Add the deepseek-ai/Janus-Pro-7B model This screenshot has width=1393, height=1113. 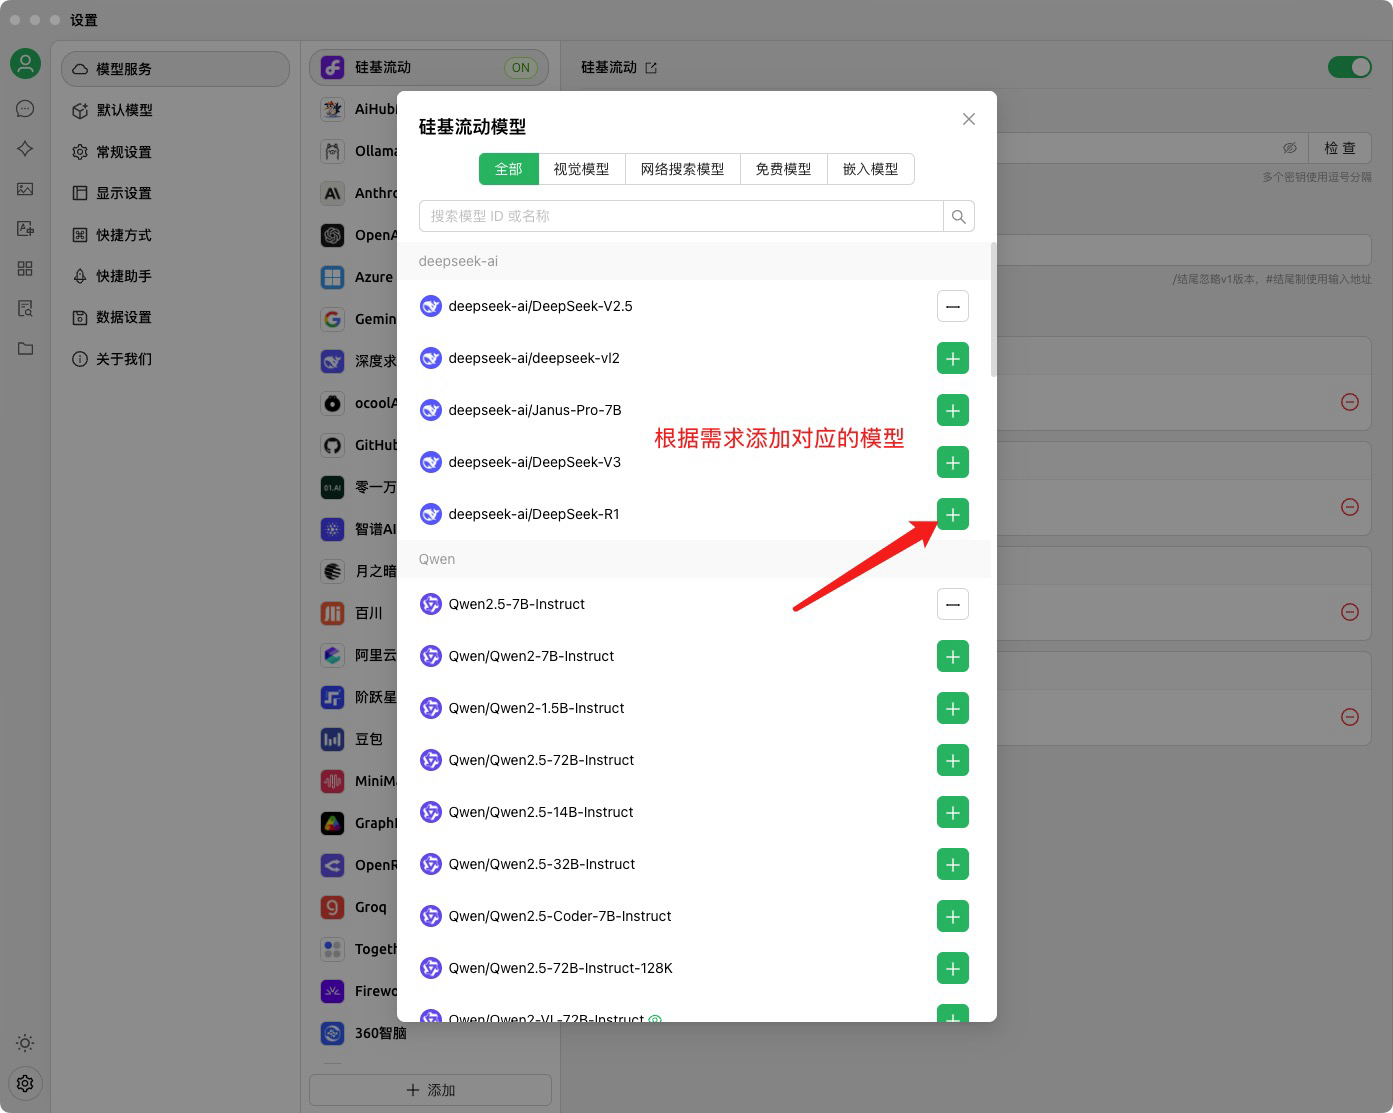952,410
